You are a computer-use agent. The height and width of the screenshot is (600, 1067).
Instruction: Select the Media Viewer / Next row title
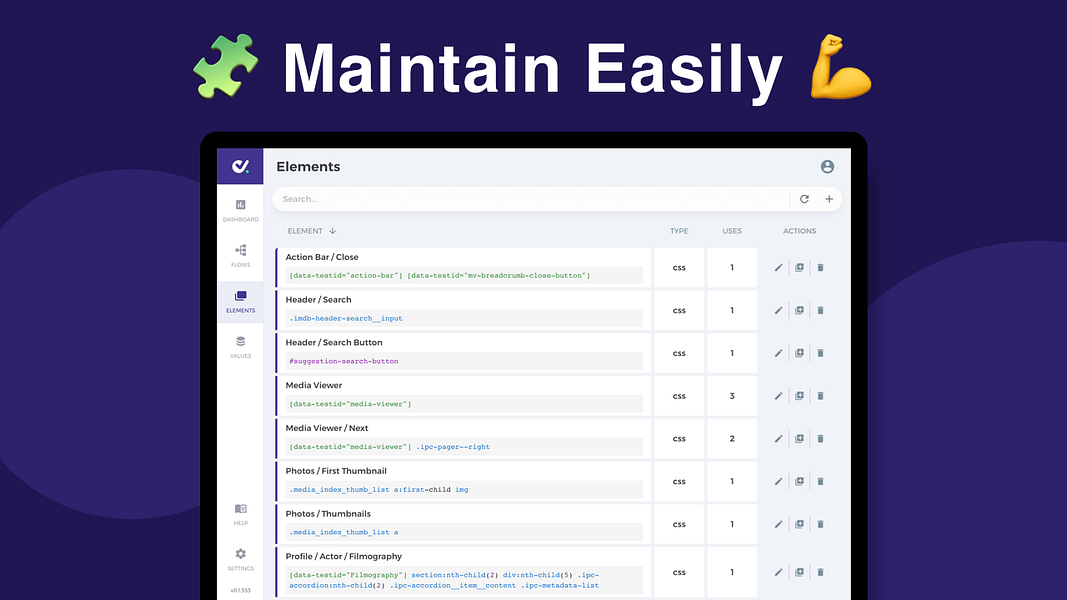tap(327, 429)
